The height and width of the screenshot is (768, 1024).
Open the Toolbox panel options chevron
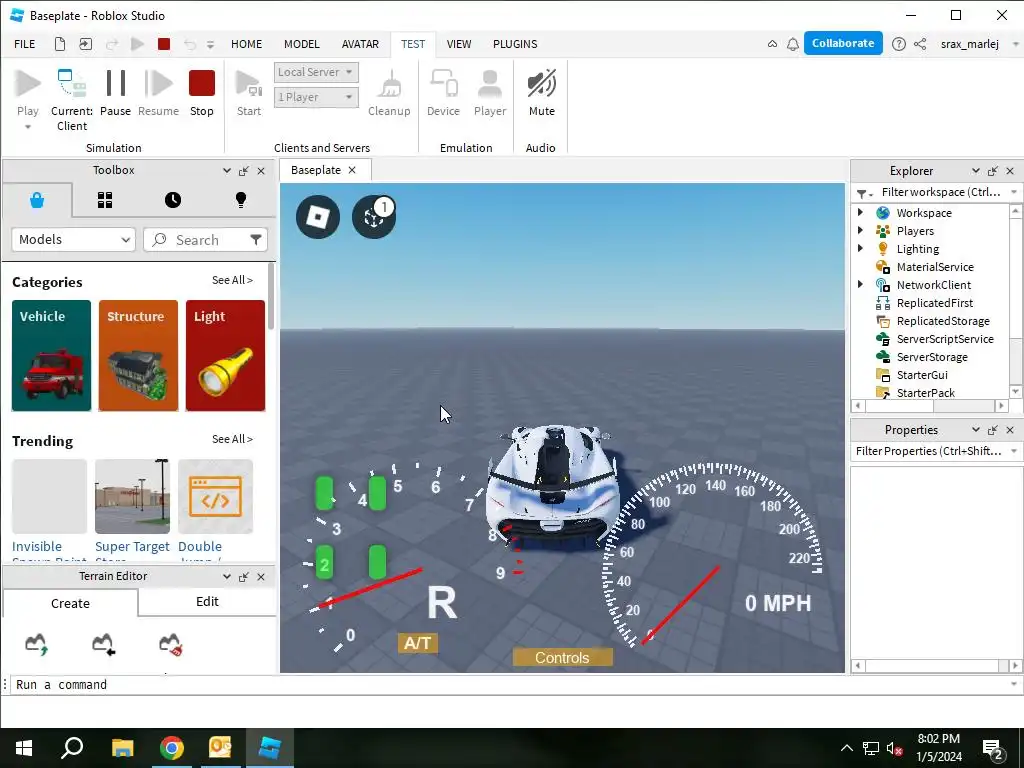[x=227, y=170]
